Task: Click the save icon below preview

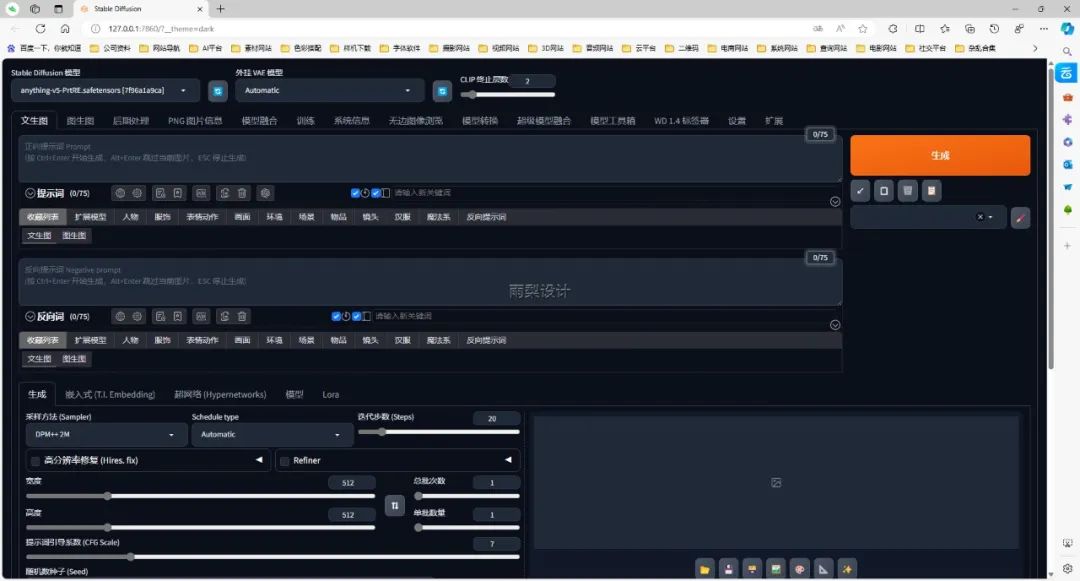Action: tap(729, 569)
